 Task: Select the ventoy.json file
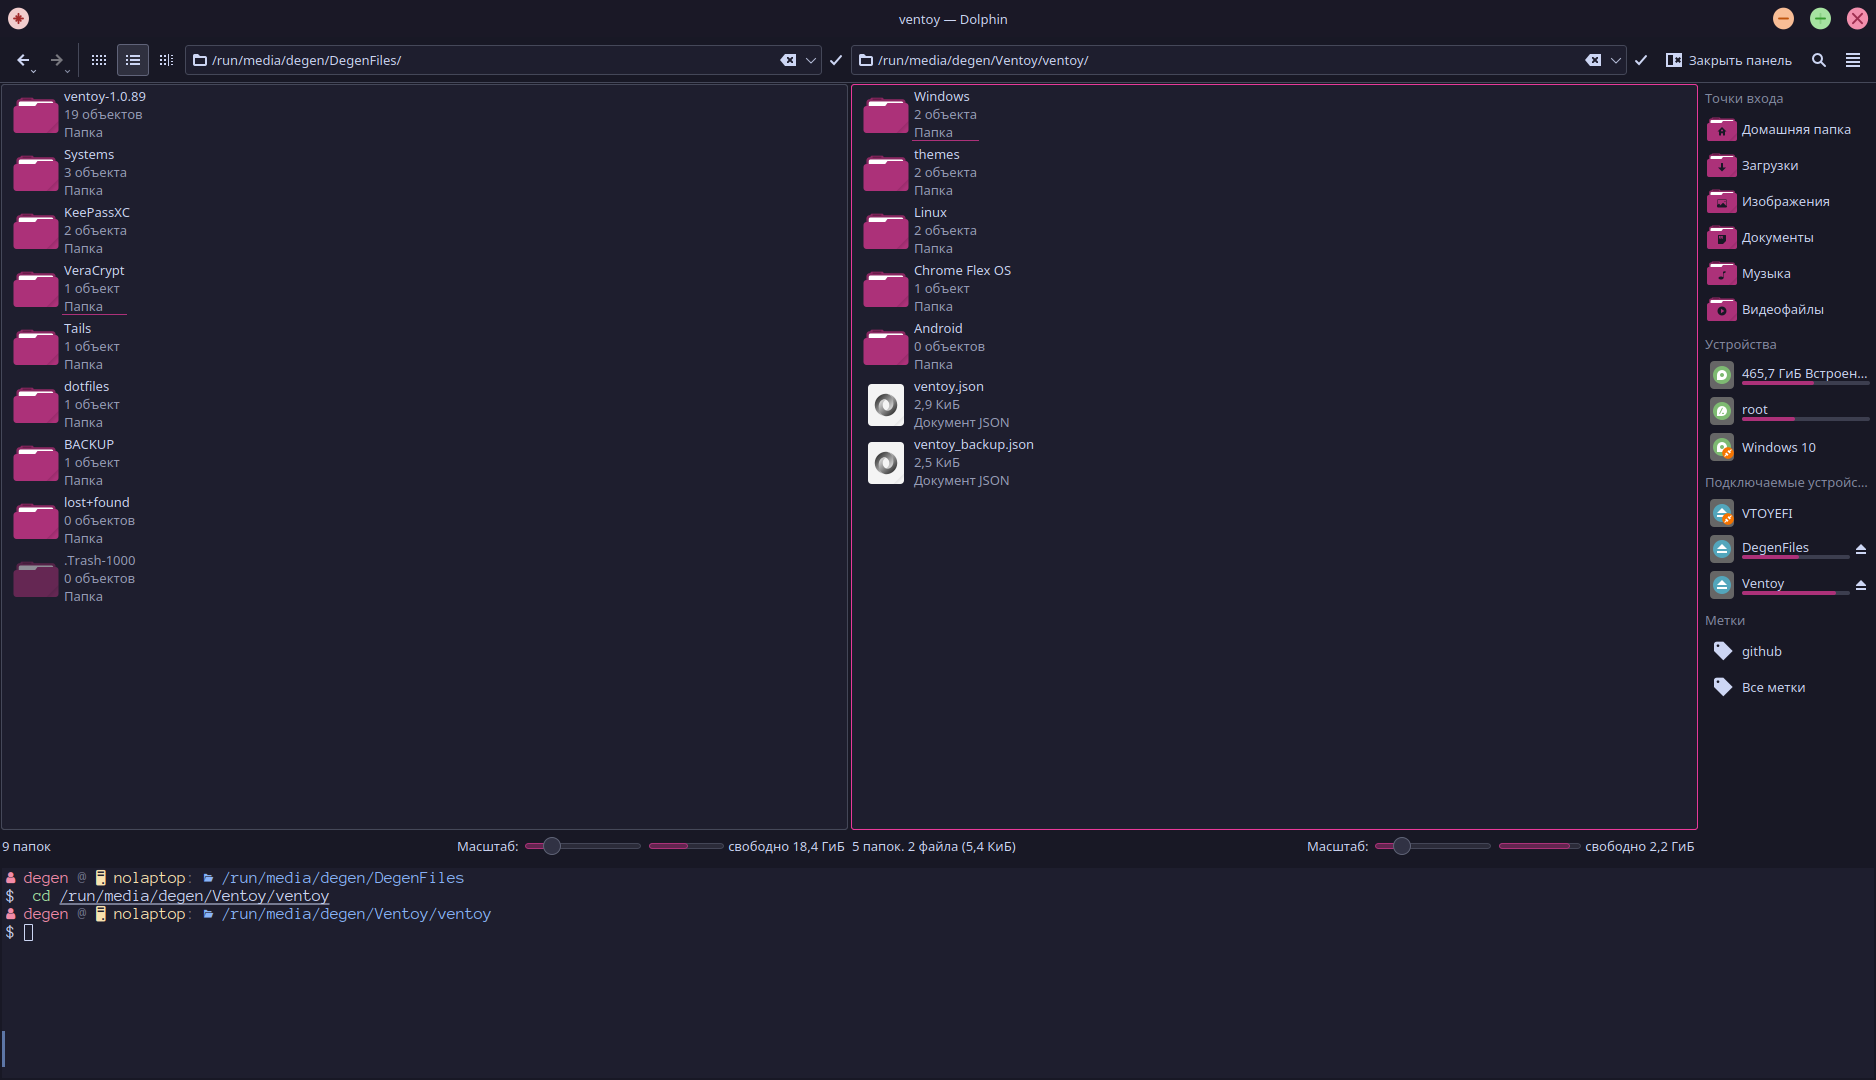point(937,404)
